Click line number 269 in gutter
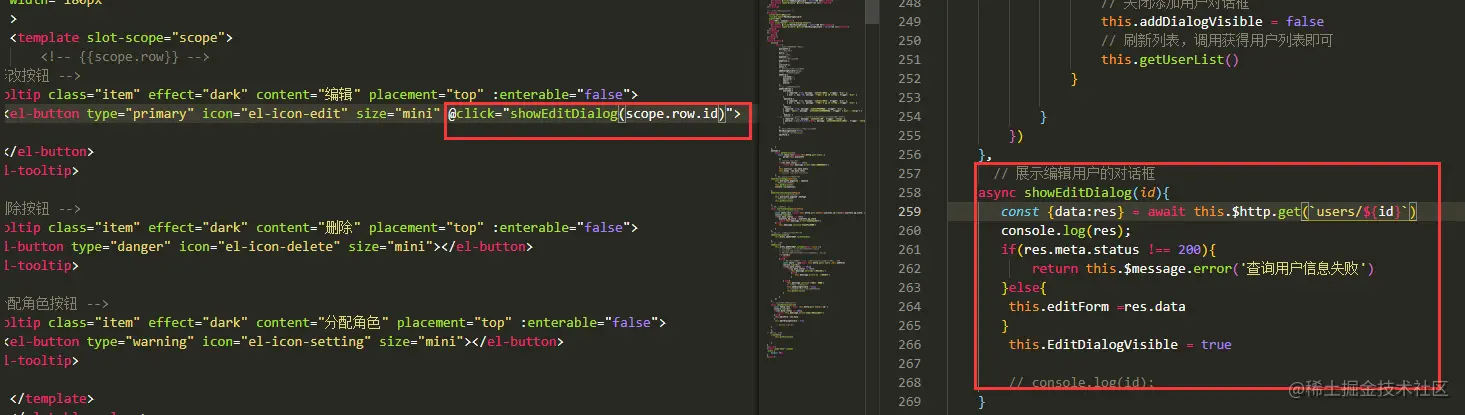The width and height of the screenshot is (1465, 415). click(x=909, y=402)
